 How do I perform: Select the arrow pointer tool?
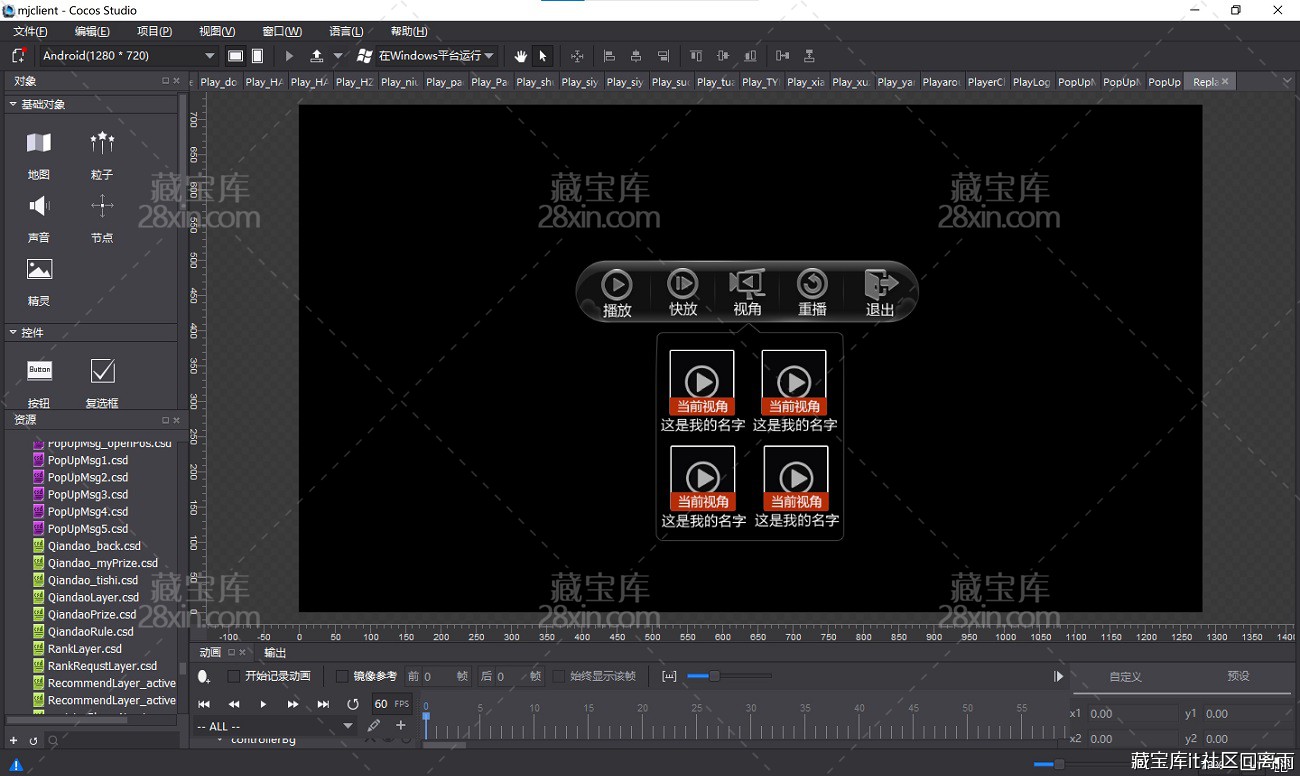[x=543, y=56]
